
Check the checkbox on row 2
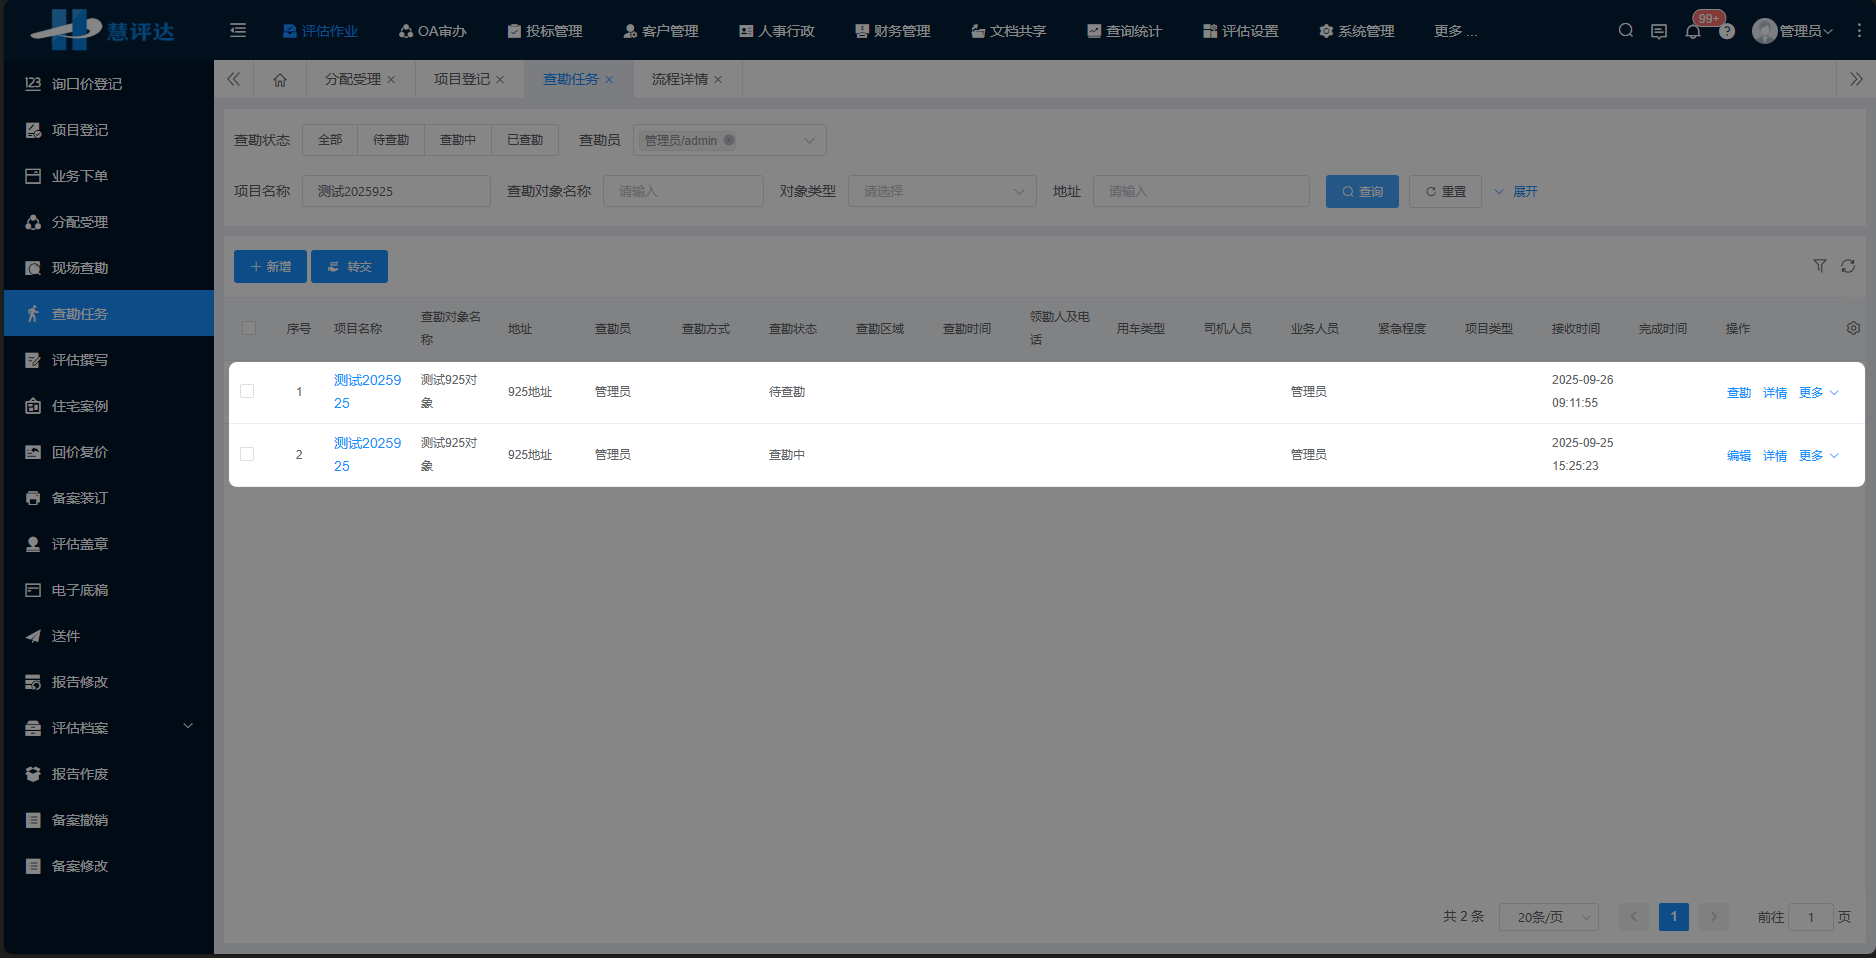[x=247, y=454]
